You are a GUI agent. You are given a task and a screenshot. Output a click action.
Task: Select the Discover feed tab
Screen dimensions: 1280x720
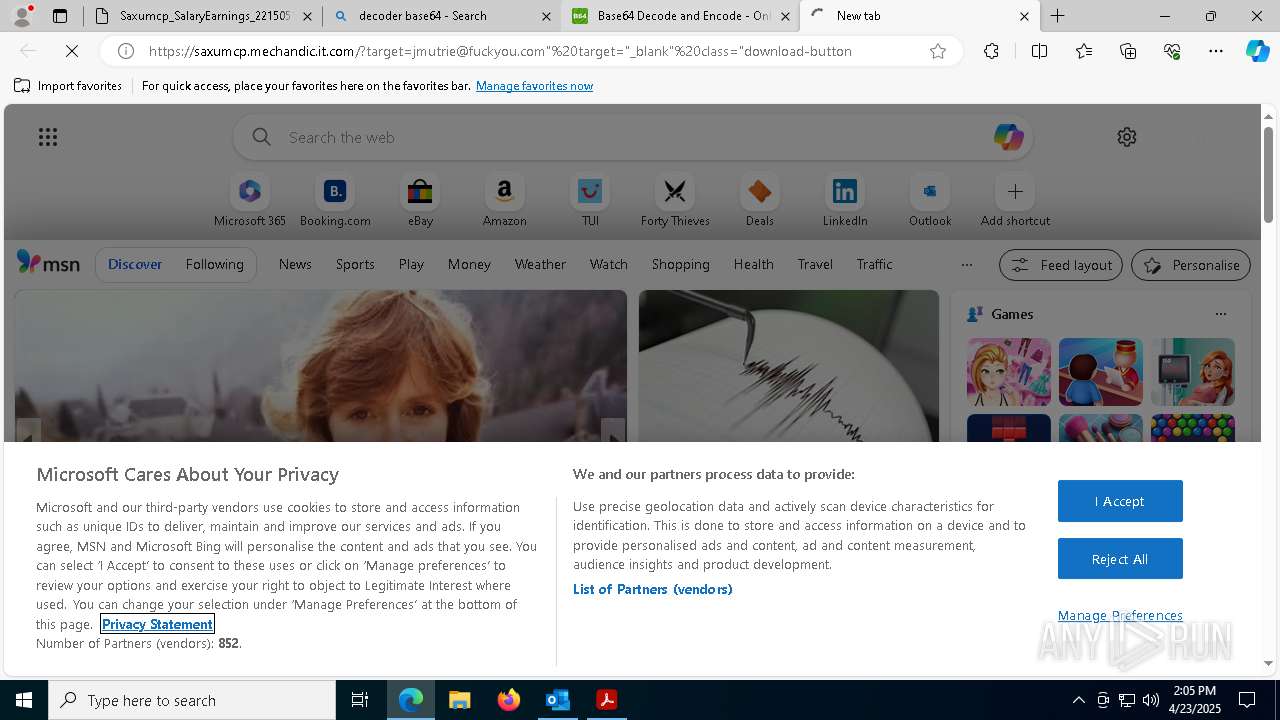tap(135, 264)
